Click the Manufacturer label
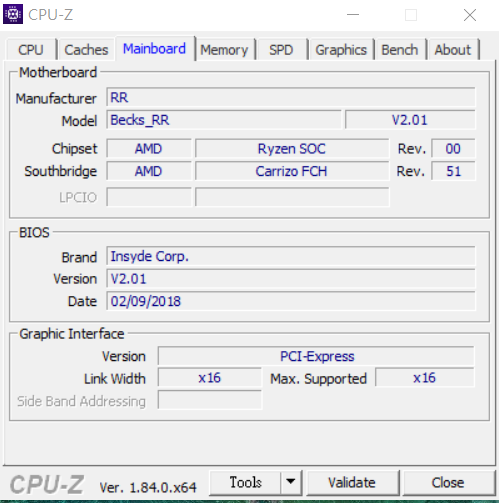This screenshot has width=499, height=503. coord(56,98)
